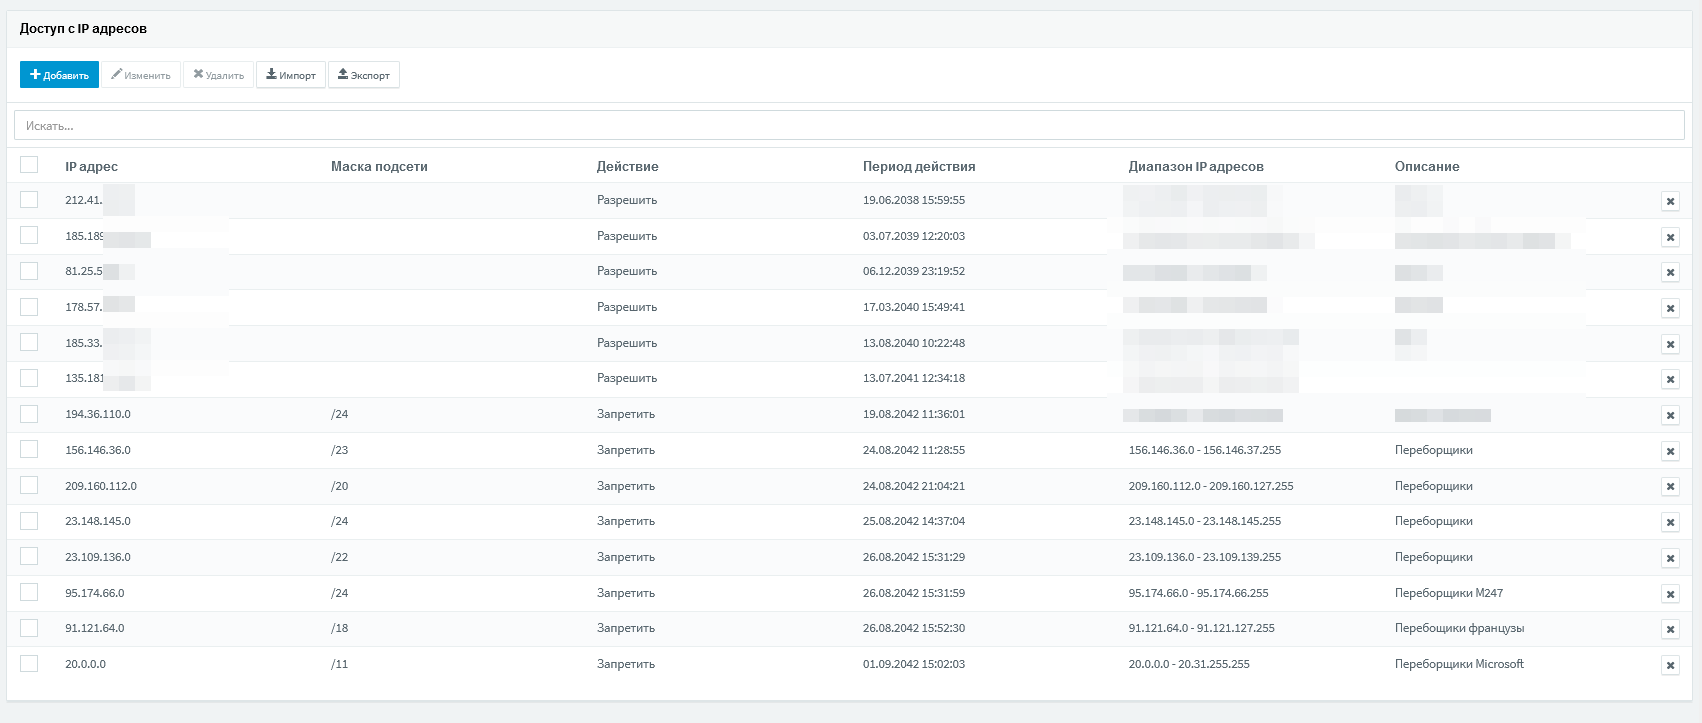
Task: Select checkbox for 23.148.145.0
Action: 29,521
